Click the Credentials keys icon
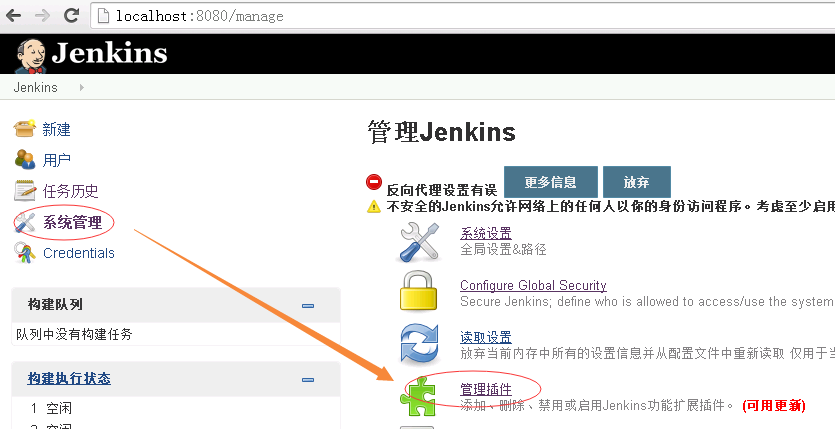The image size is (835, 429). (24, 252)
